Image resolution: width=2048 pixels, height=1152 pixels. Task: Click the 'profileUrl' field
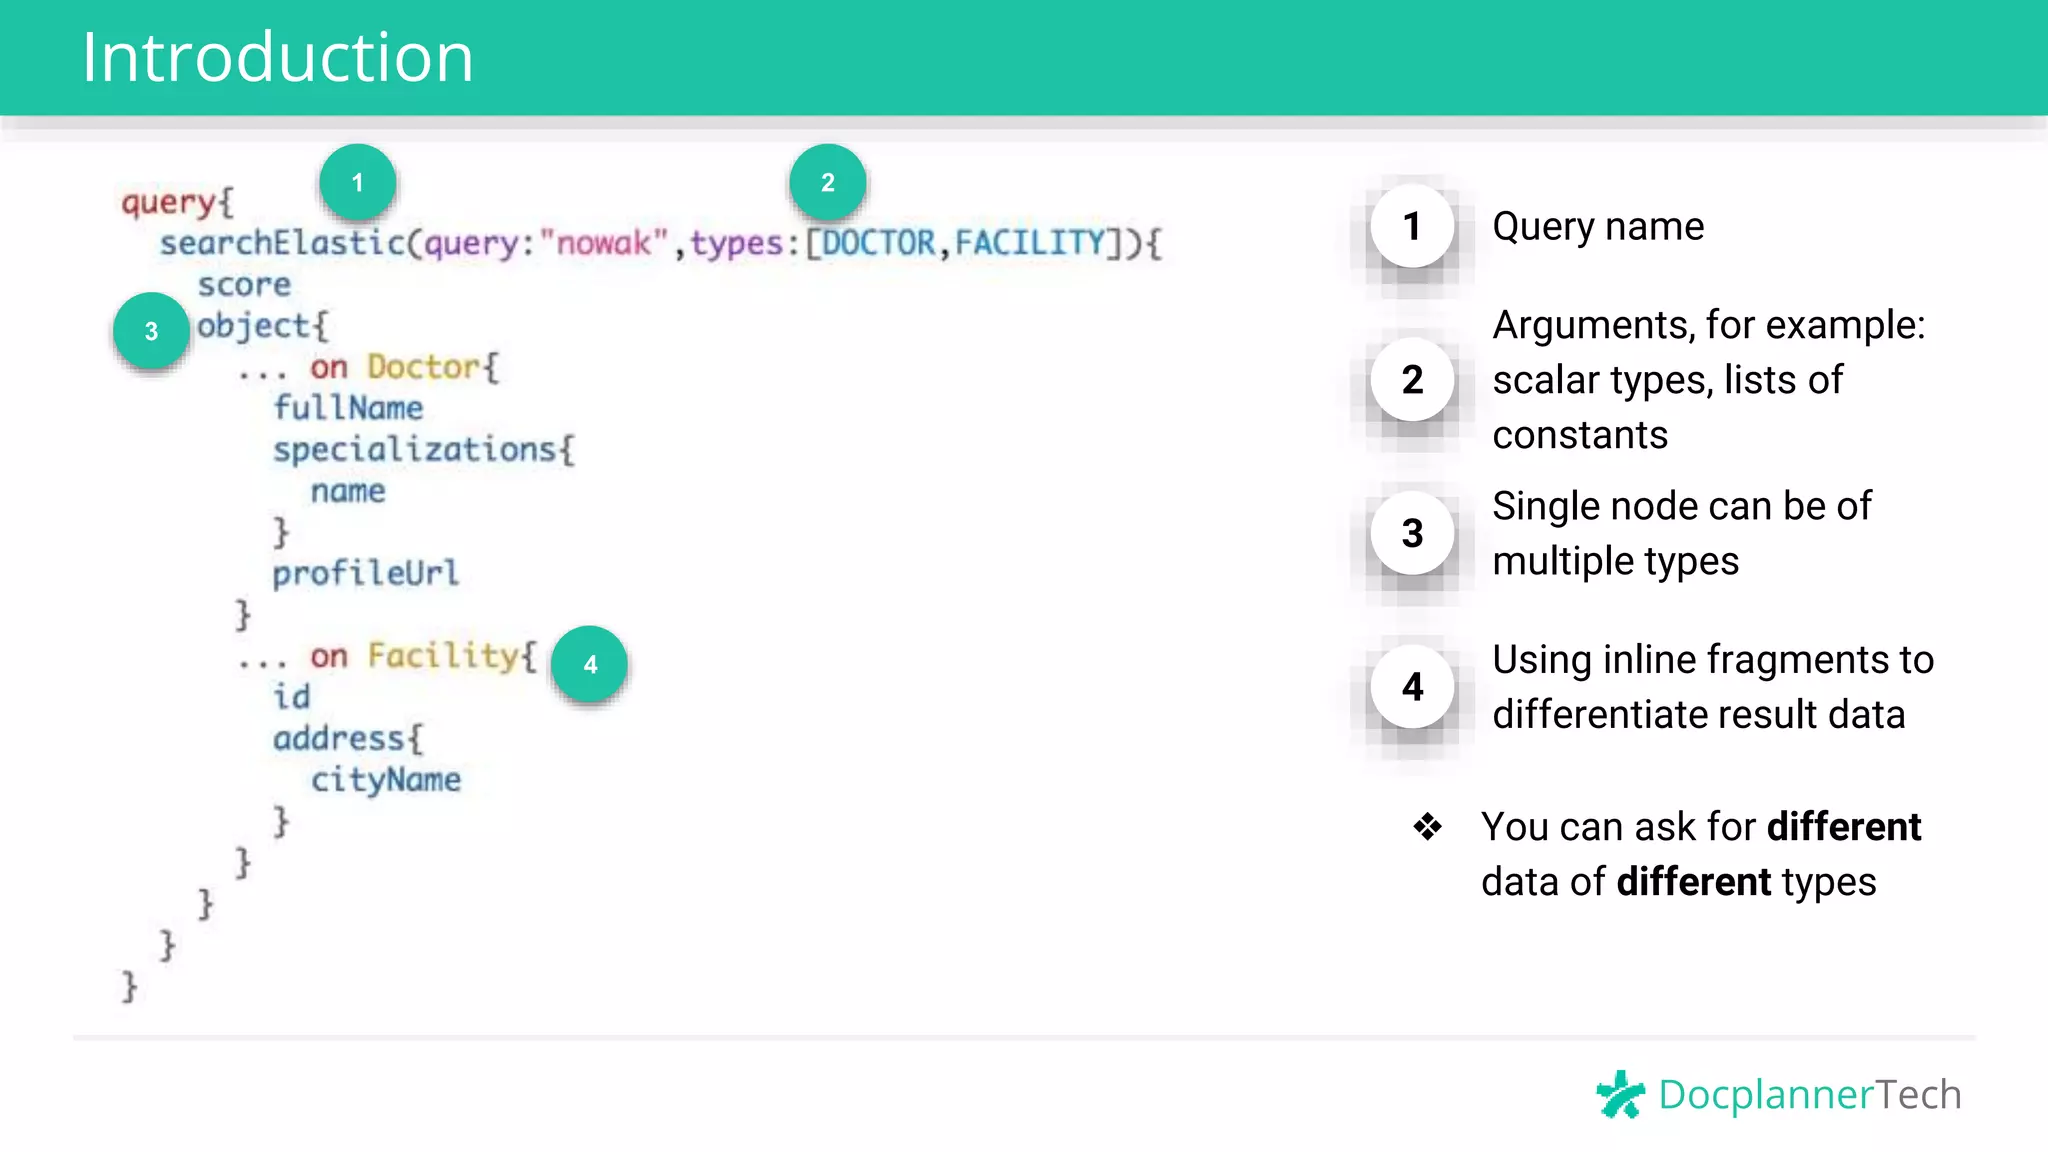pos(365,574)
